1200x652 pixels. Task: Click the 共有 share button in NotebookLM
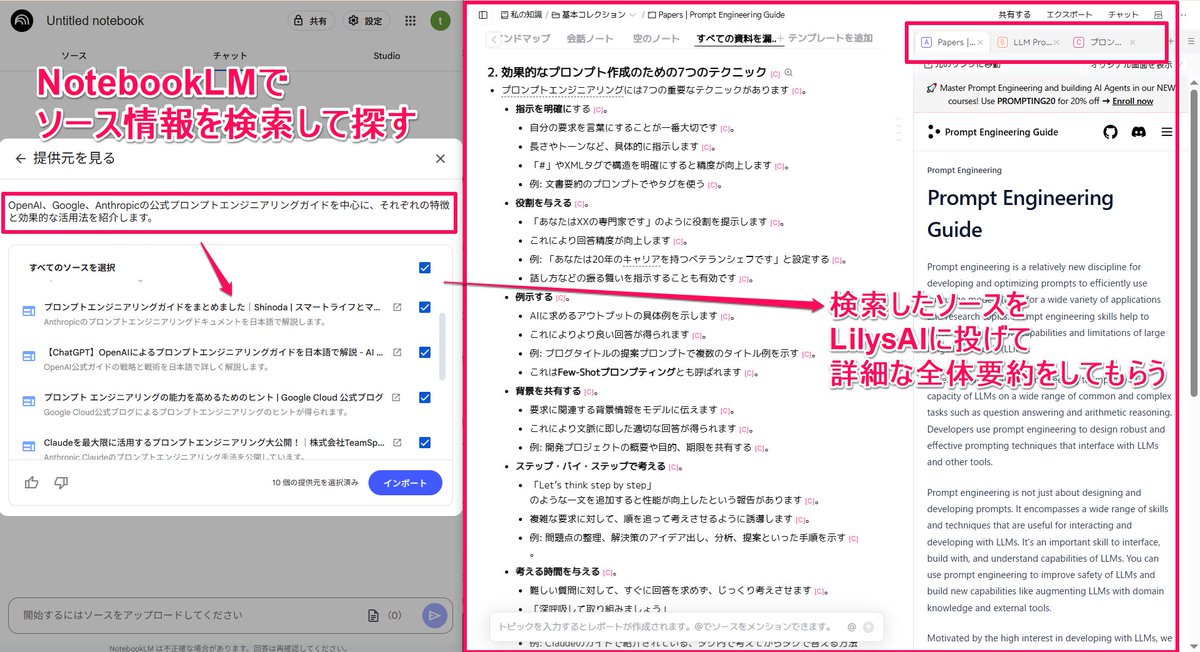tap(311, 20)
